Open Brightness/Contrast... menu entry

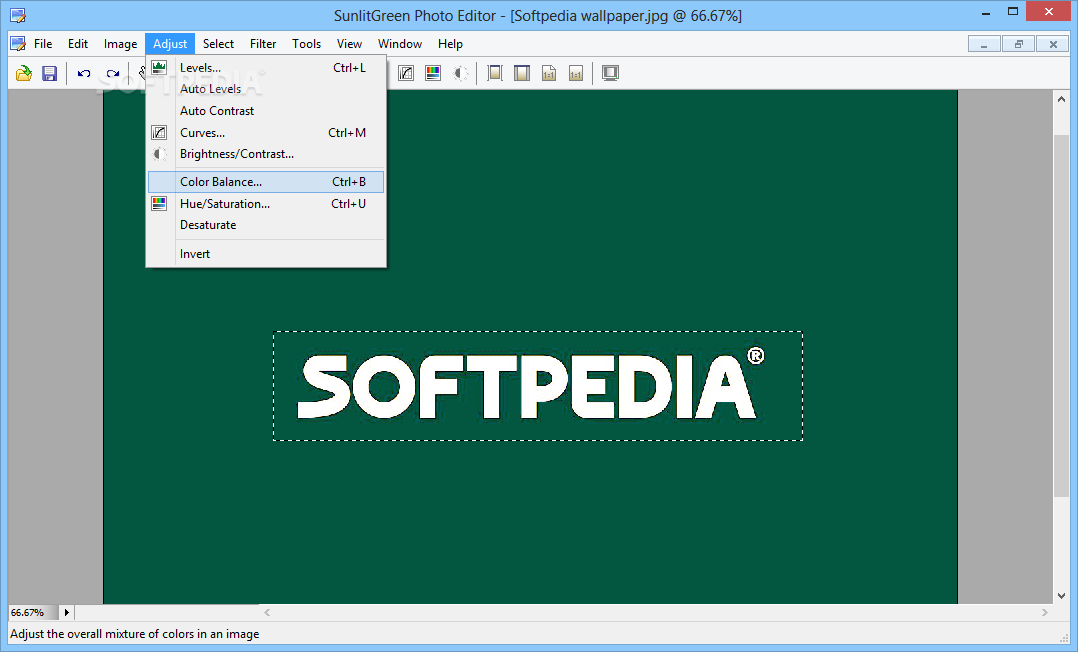(266, 154)
